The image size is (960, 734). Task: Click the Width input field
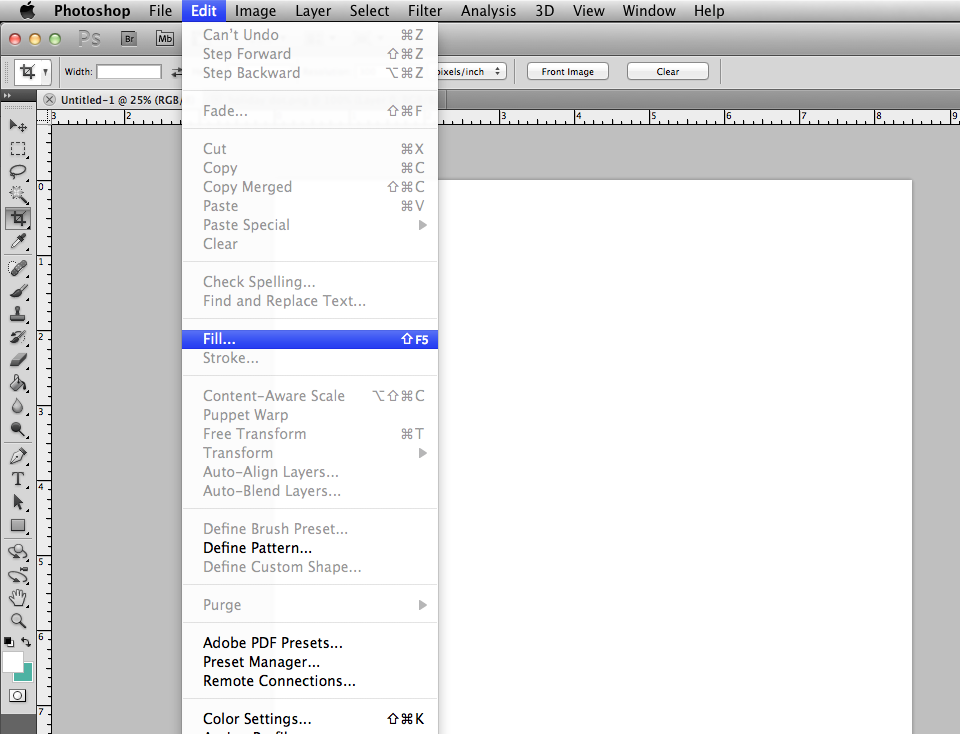point(129,72)
